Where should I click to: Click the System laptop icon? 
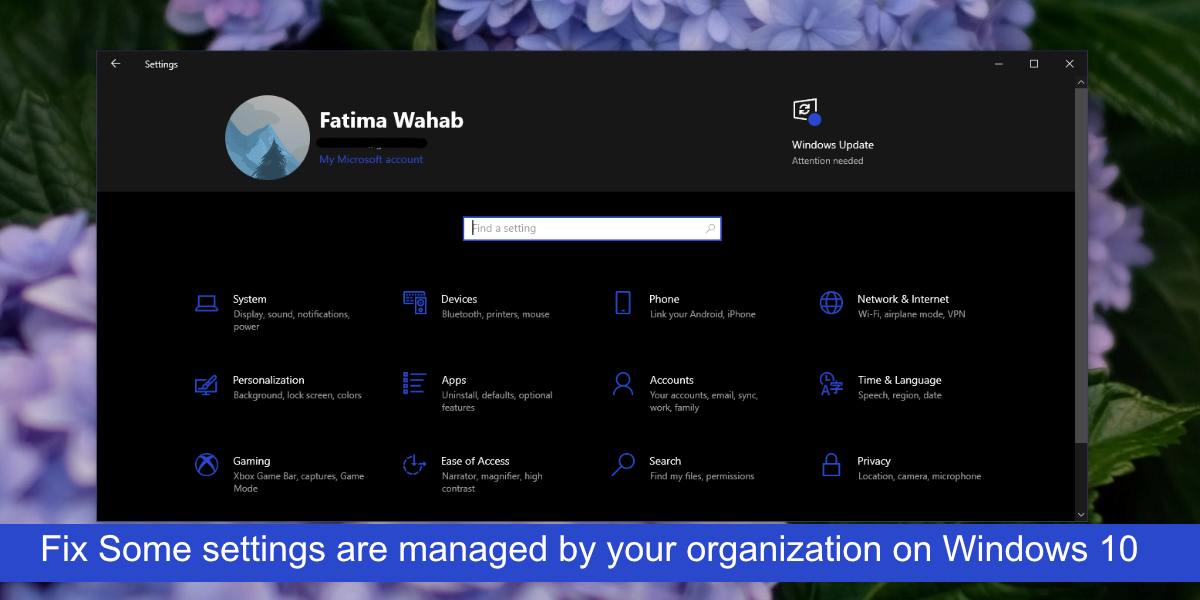pyautogui.click(x=207, y=303)
